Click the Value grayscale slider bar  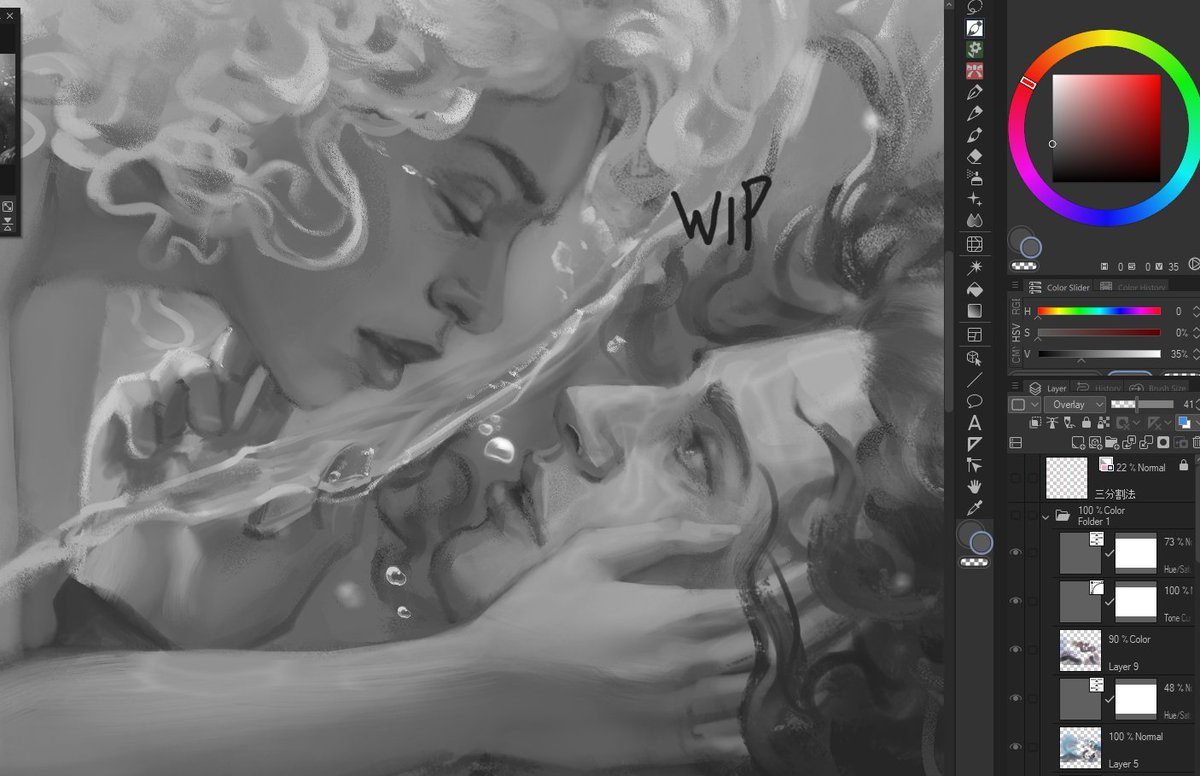tap(1099, 353)
